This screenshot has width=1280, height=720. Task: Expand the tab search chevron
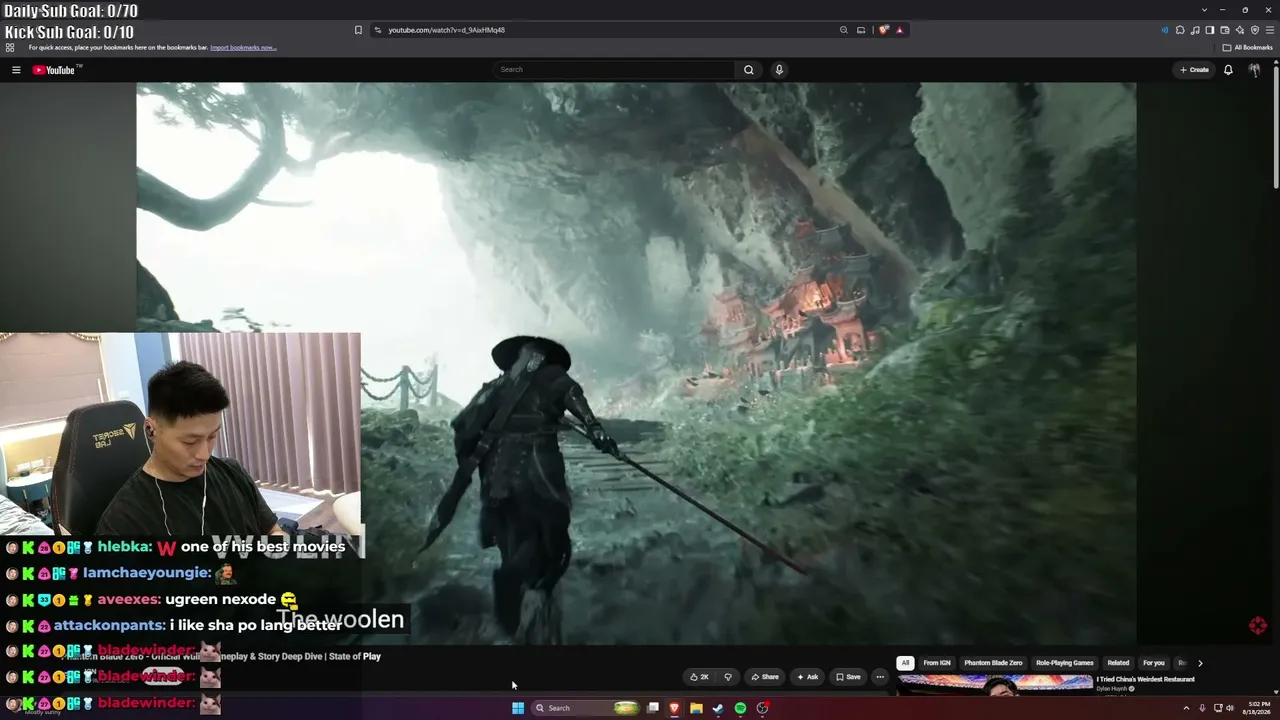(x=1204, y=10)
